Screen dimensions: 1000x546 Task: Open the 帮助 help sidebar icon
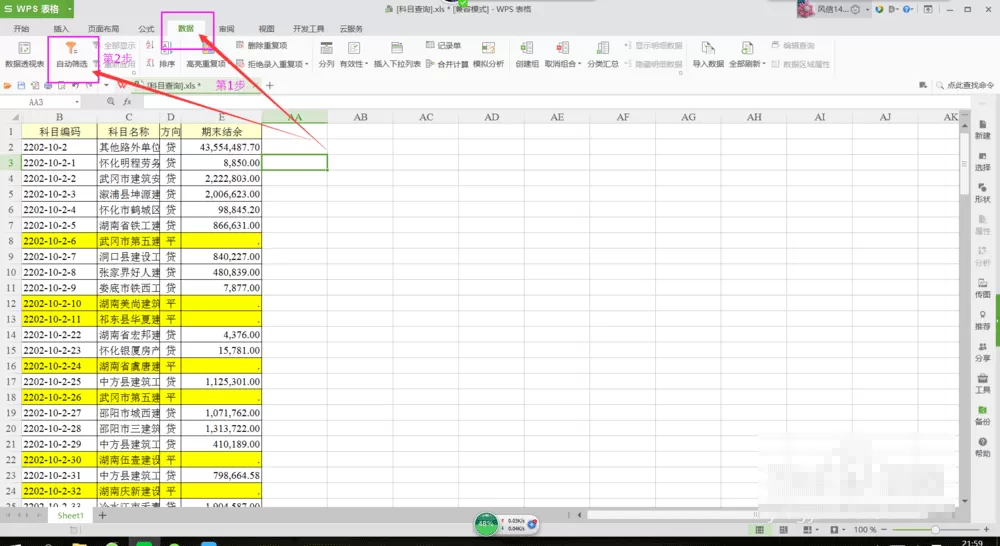point(982,447)
